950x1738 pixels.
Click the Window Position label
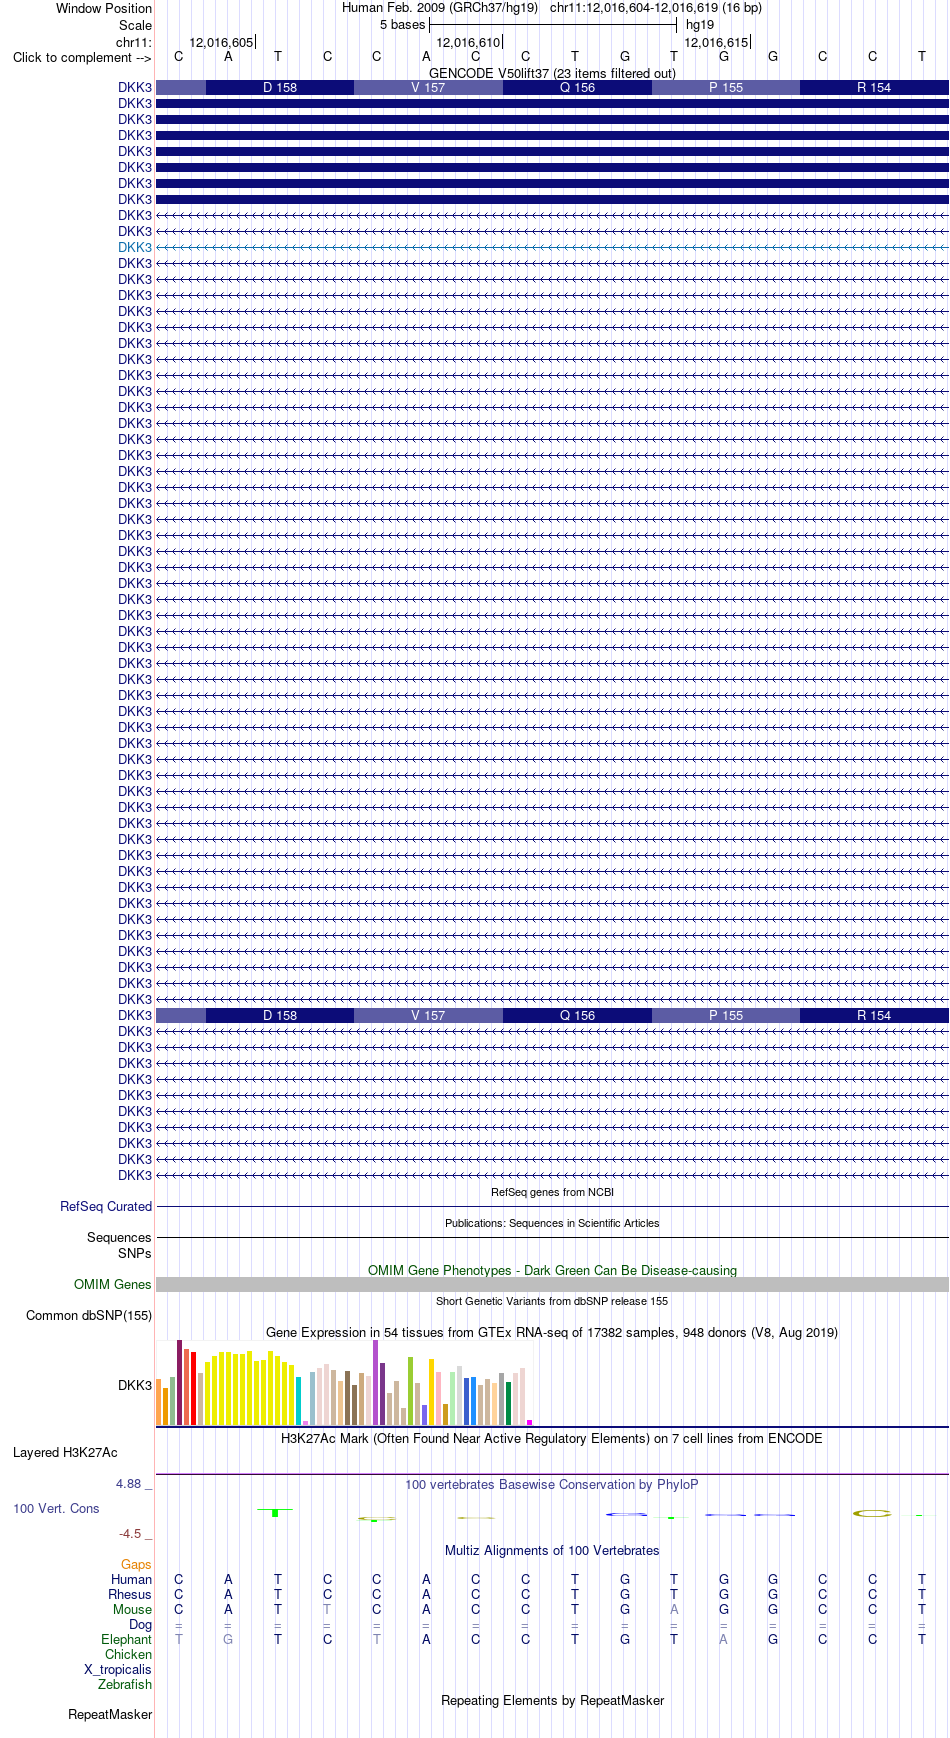[x=104, y=8]
